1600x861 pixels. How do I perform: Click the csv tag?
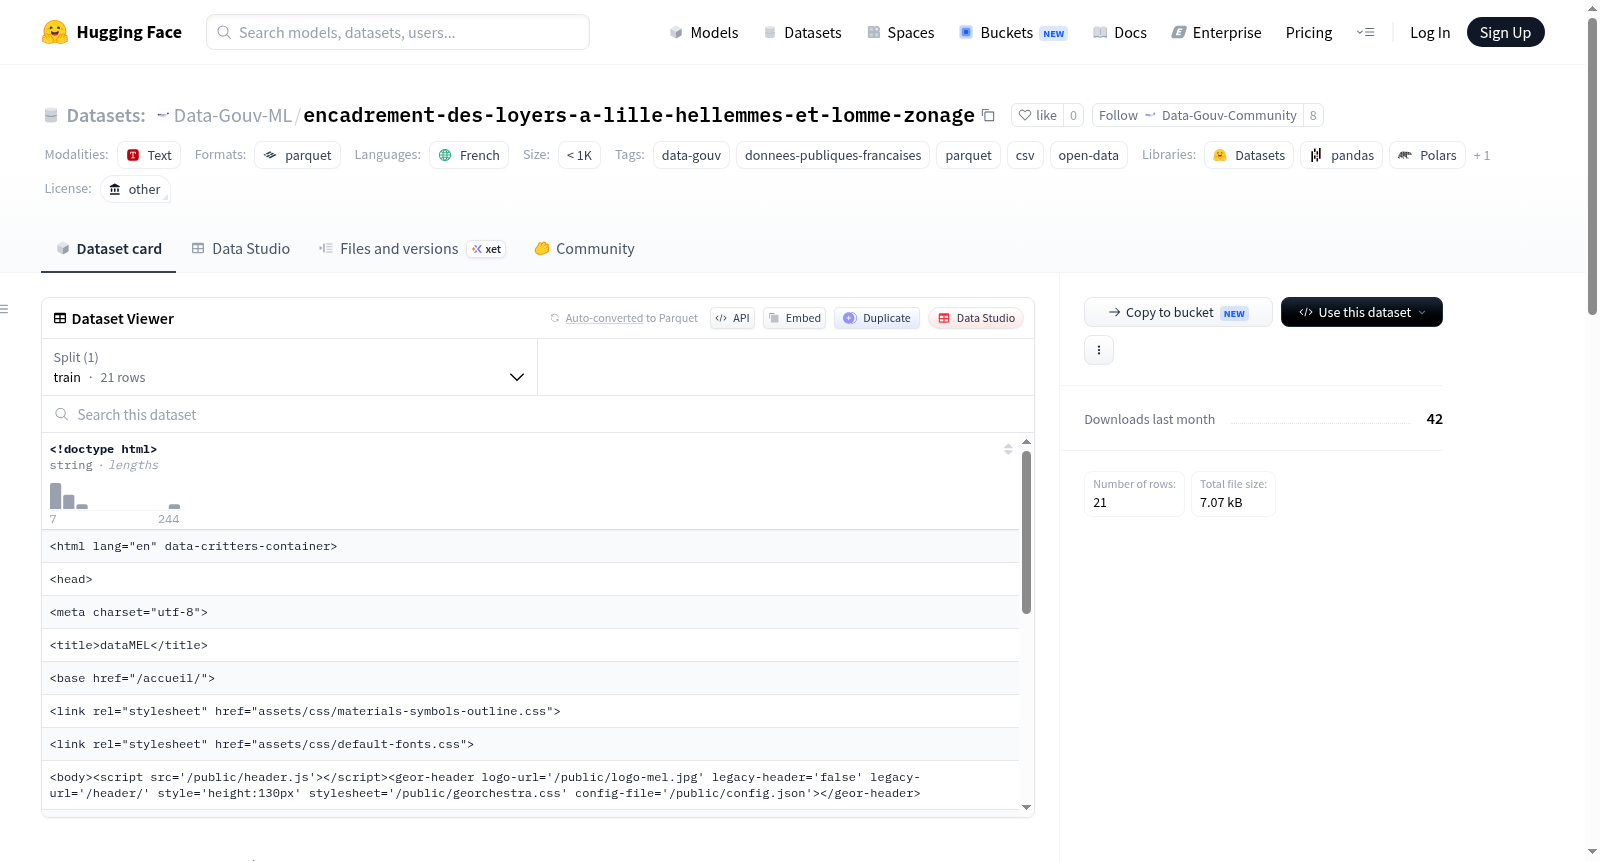point(1025,155)
